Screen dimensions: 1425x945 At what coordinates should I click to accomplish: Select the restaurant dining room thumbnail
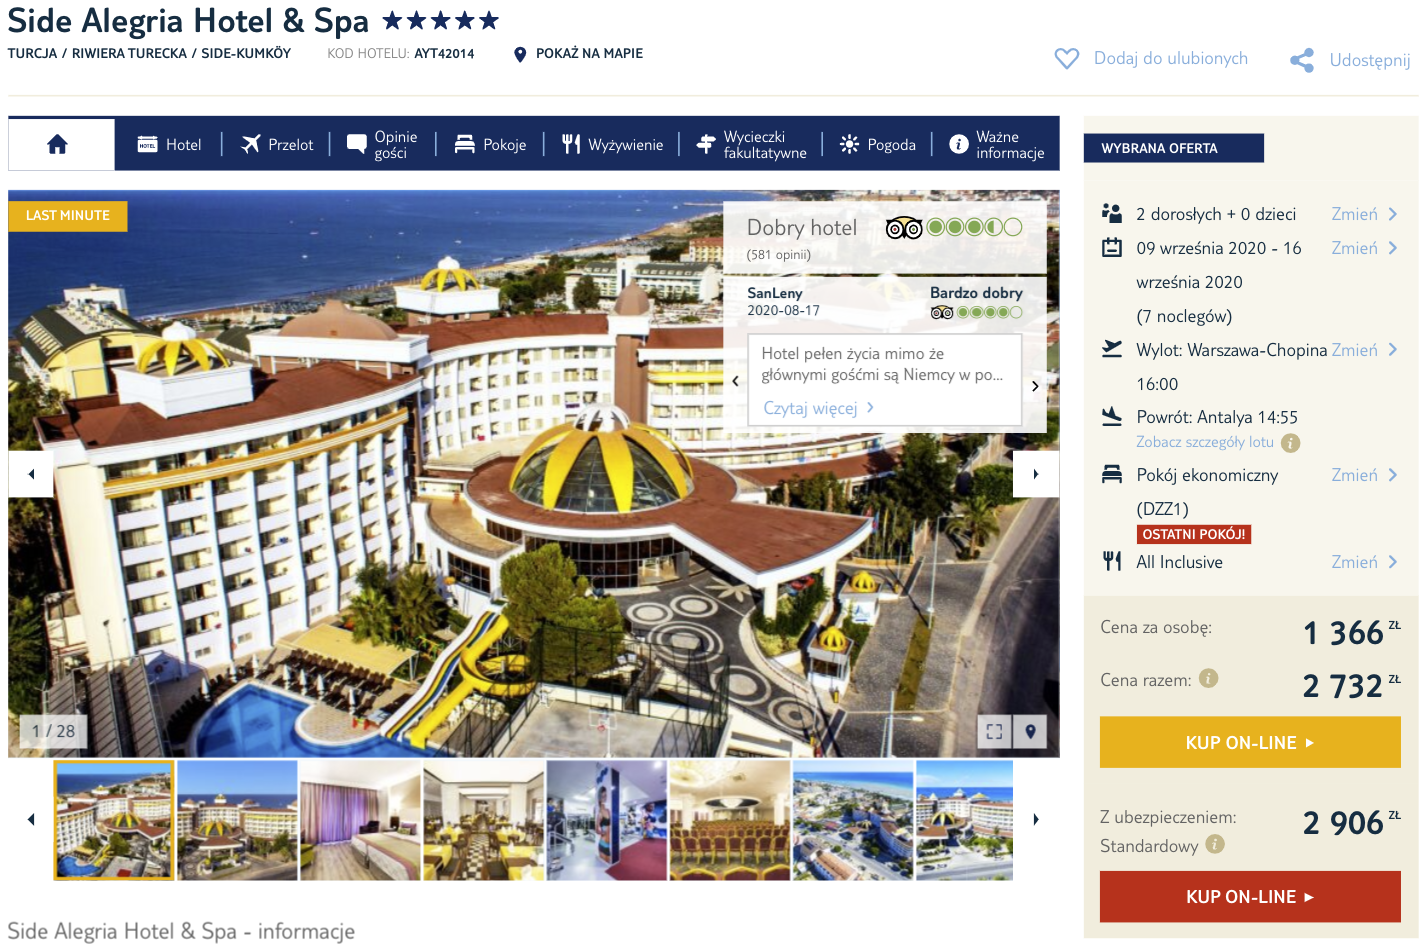(484, 820)
